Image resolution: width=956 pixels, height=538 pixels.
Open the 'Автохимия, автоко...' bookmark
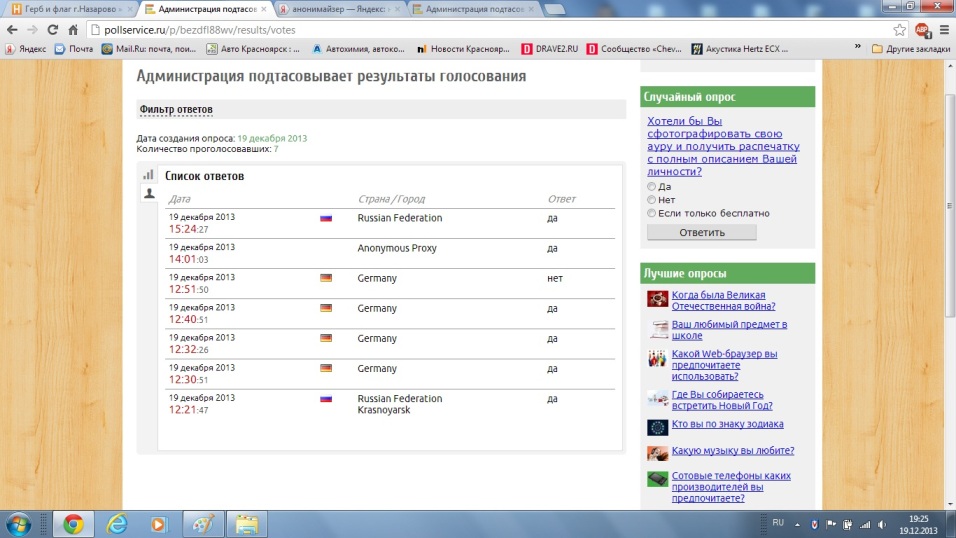pyautogui.click(x=358, y=49)
